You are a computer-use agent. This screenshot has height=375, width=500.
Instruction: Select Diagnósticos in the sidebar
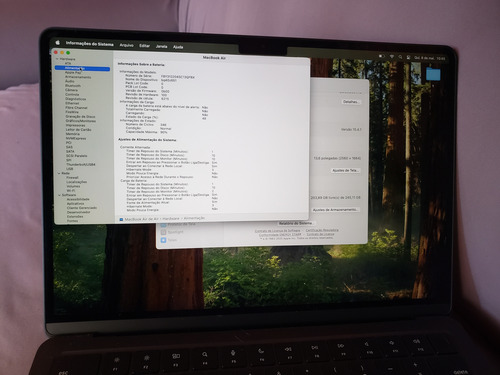coord(76,99)
